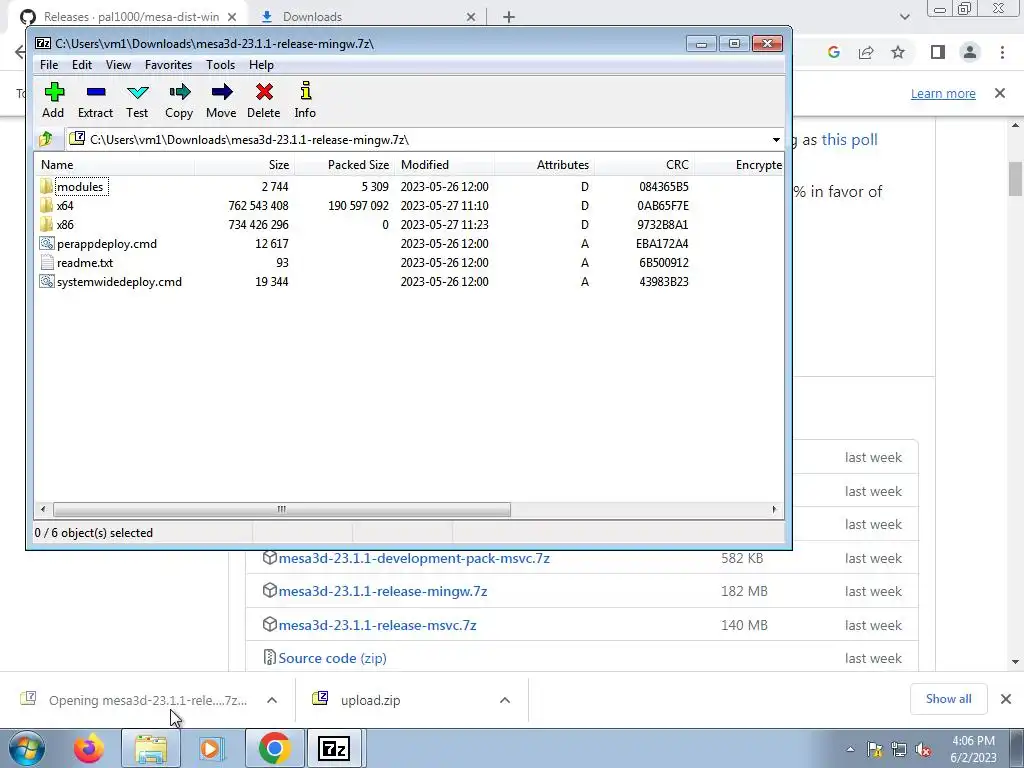Image resolution: width=1024 pixels, height=768 pixels.
Task: Follow the 'this poll' link
Action: (849, 140)
